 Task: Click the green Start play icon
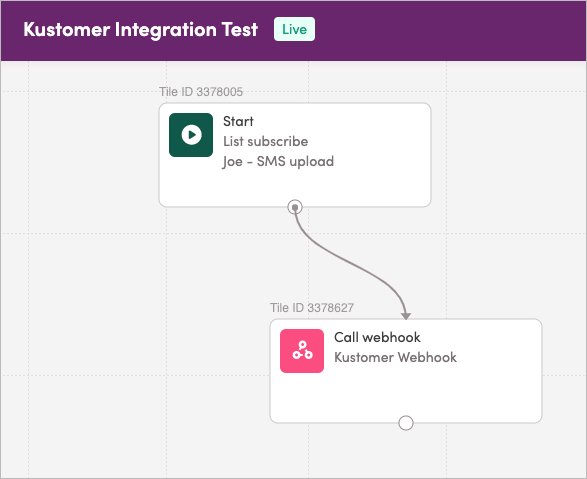191,135
